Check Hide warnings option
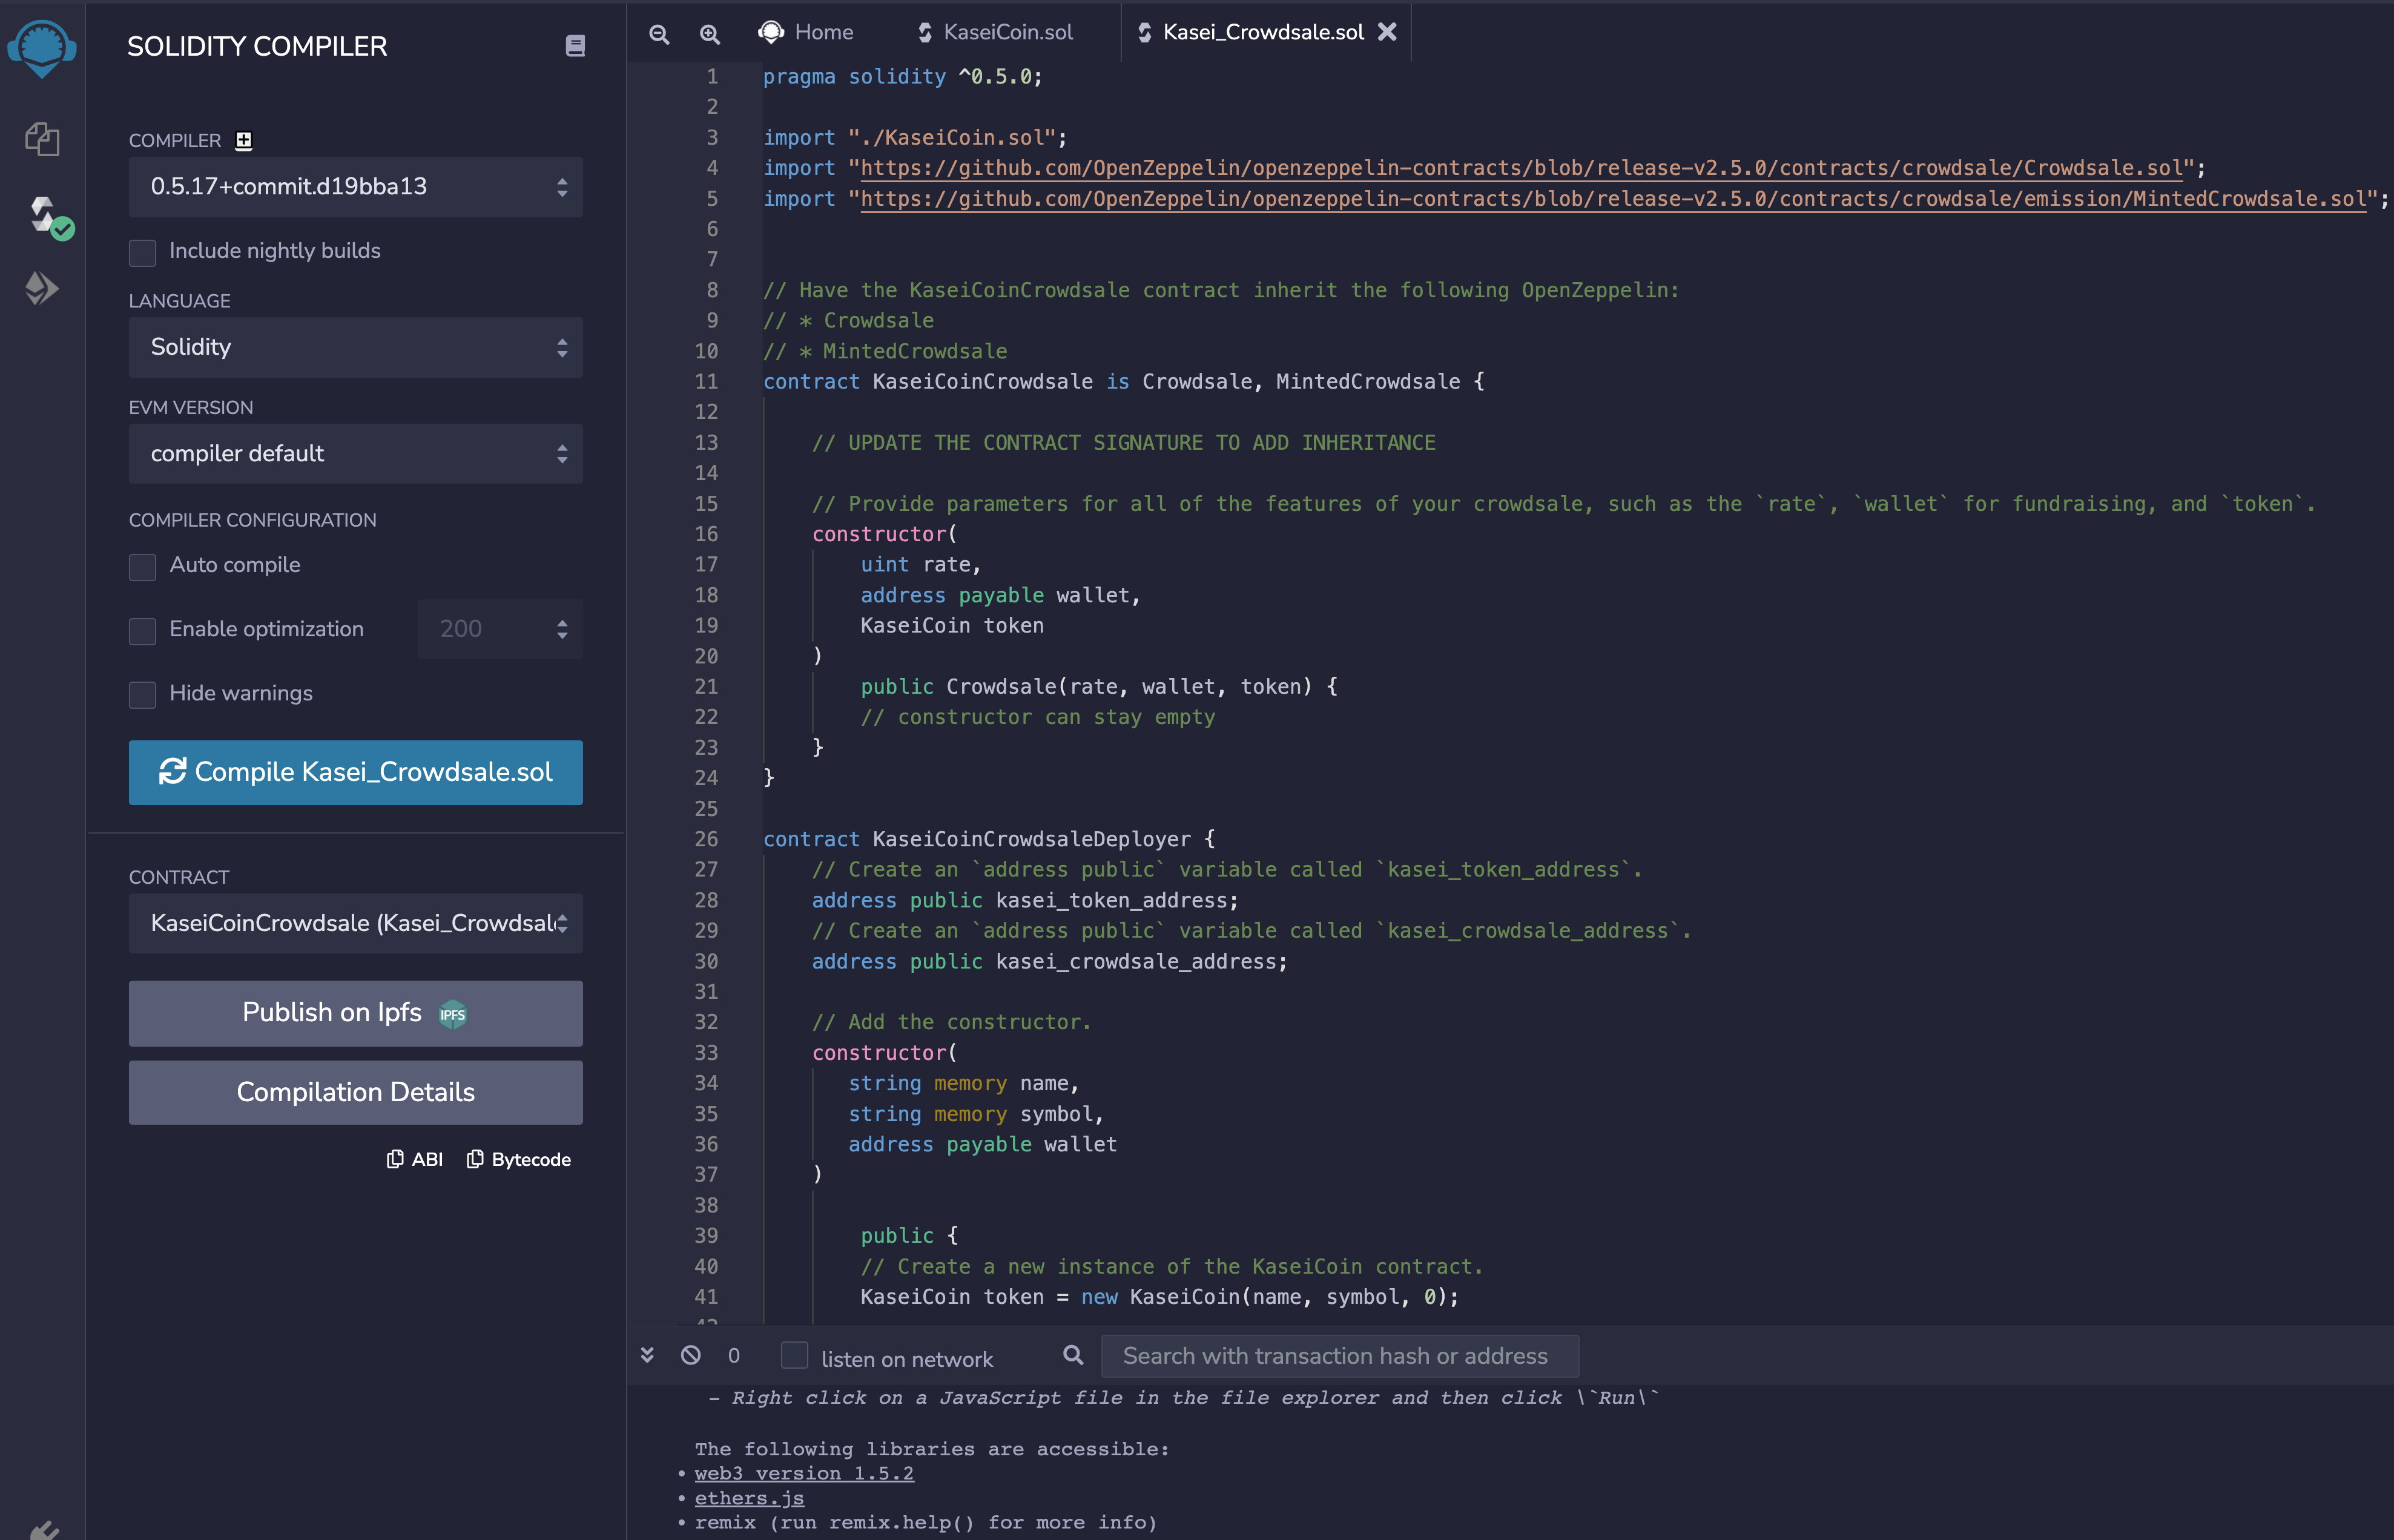Screen dimensions: 2394x1540 (x=143, y=695)
